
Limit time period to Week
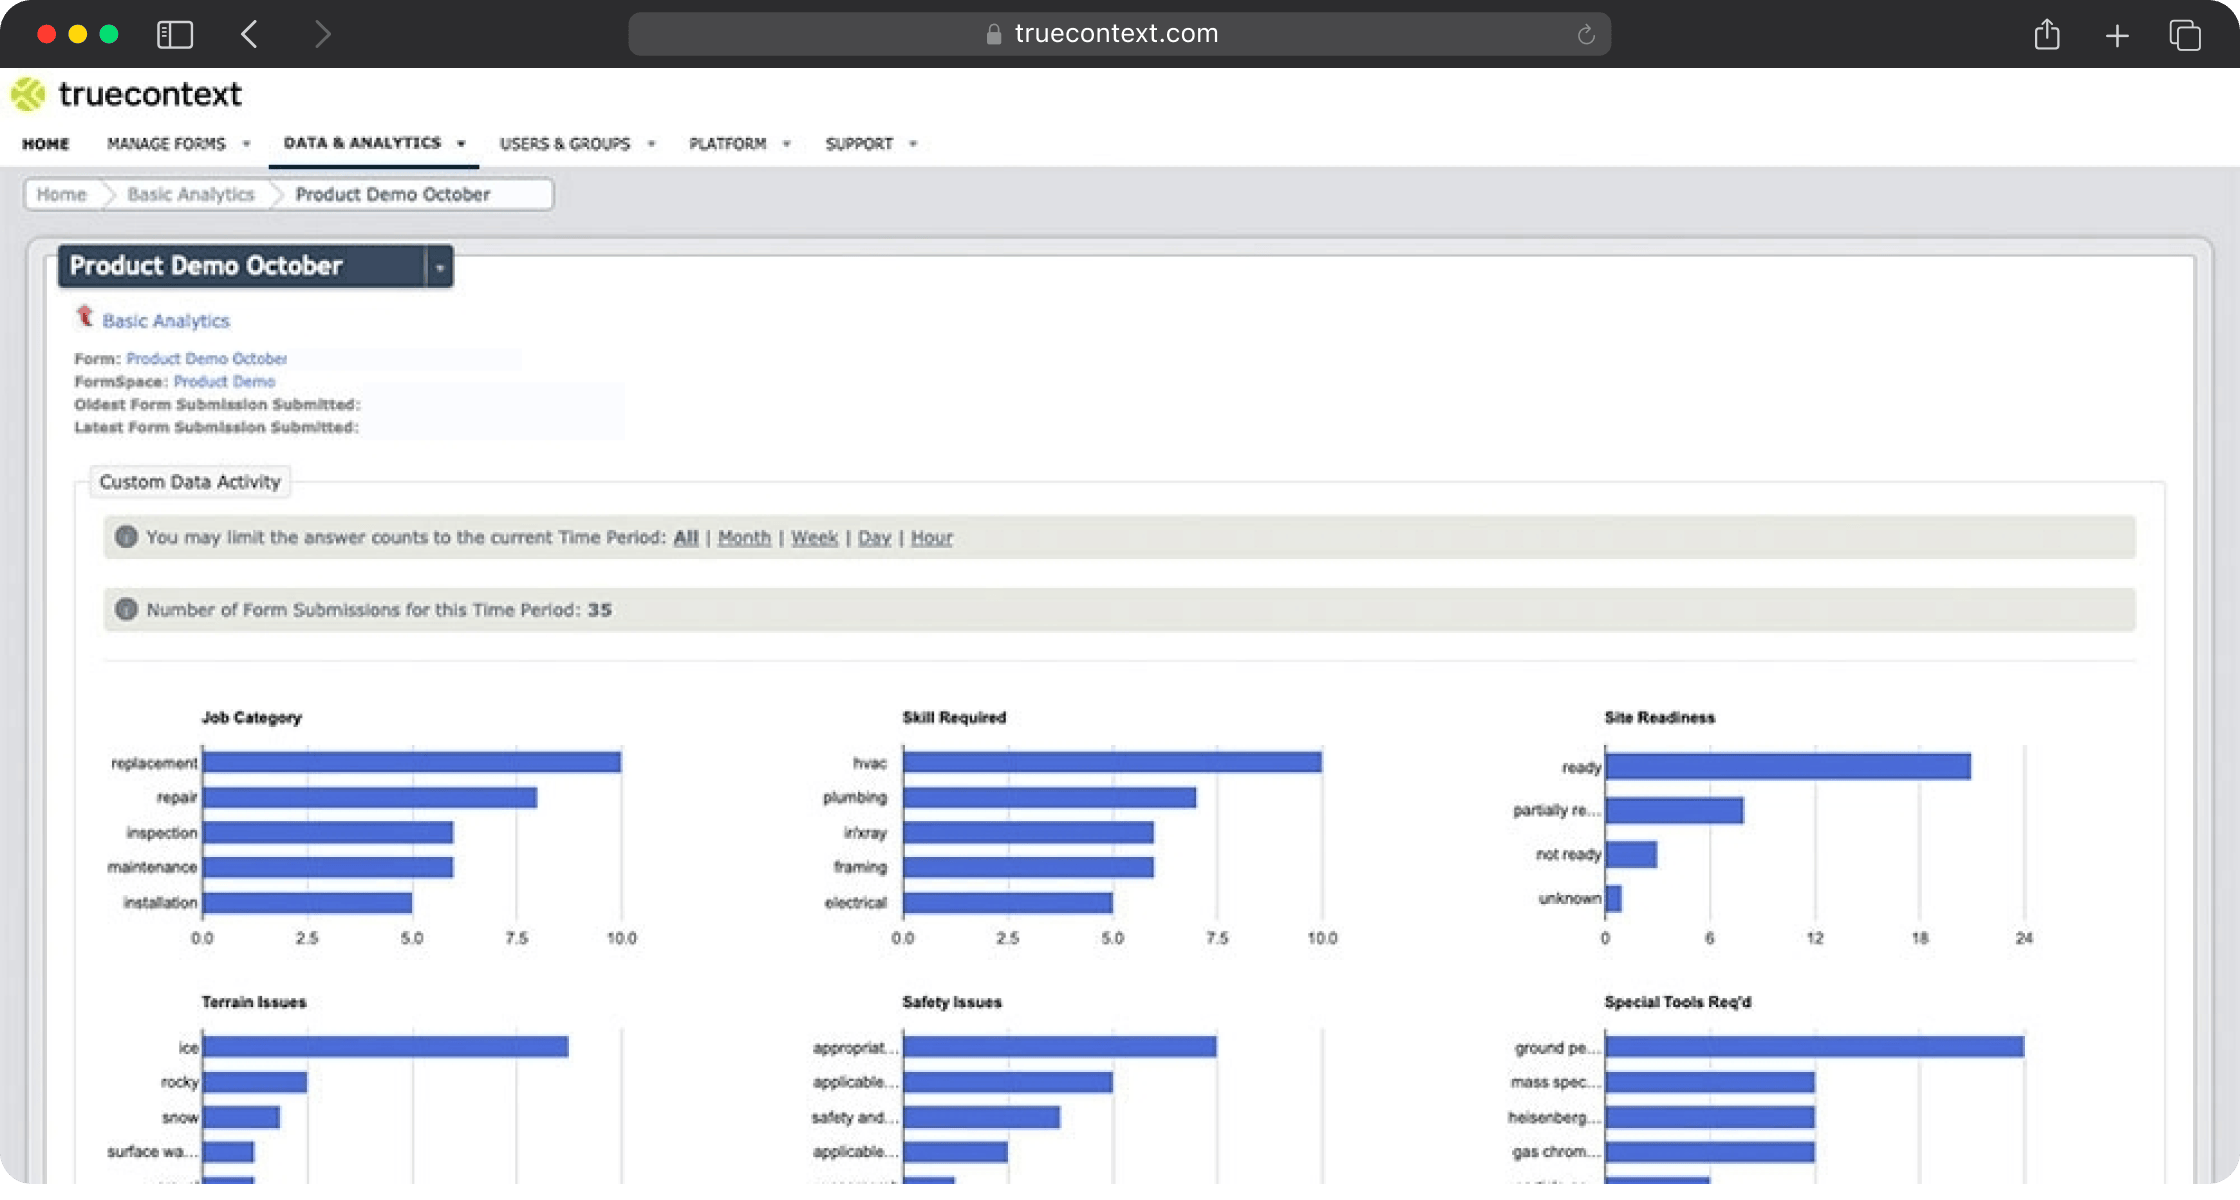click(815, 537)
